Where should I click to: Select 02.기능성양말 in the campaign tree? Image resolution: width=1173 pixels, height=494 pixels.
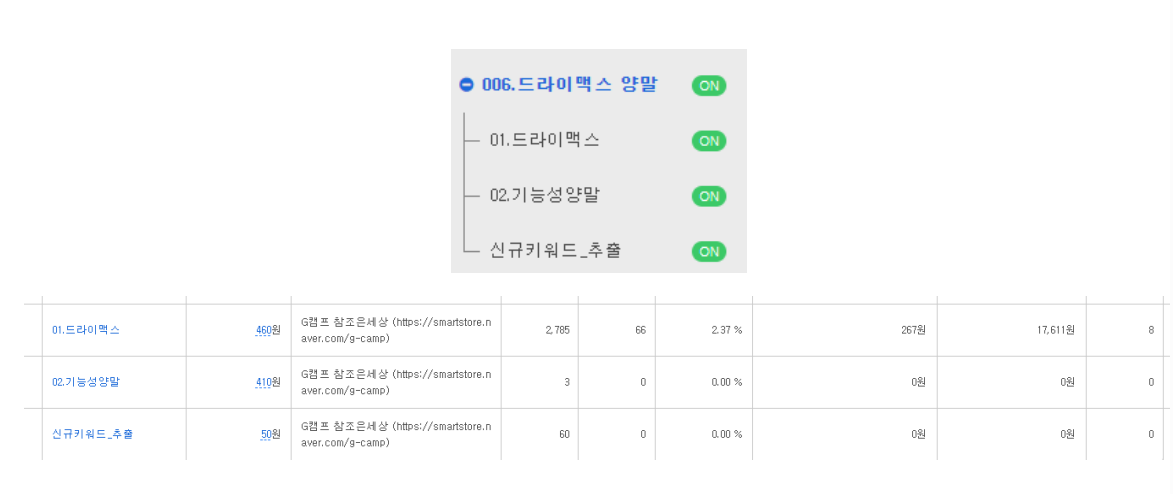click(545, 195)
